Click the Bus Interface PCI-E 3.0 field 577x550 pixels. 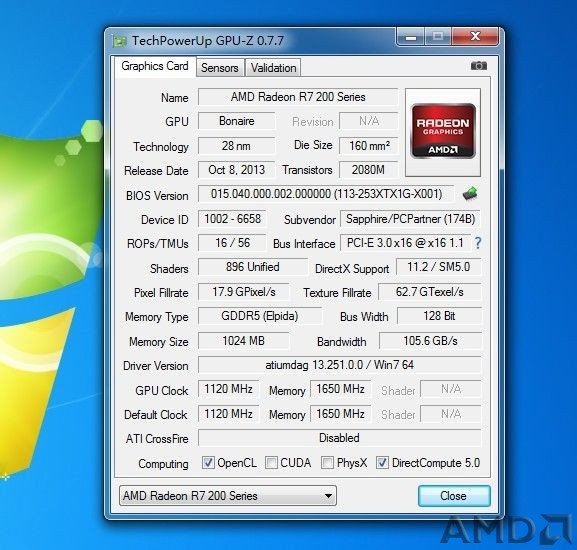[x=406, y=243]
